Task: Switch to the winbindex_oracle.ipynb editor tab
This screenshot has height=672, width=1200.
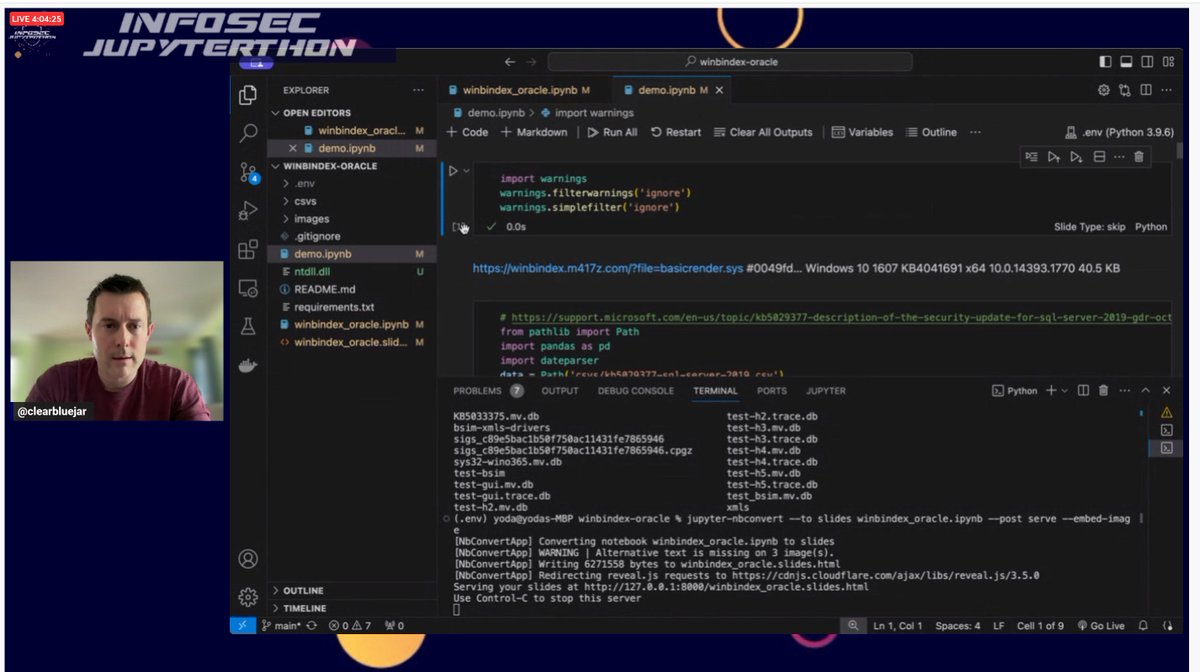Action: 519,90
